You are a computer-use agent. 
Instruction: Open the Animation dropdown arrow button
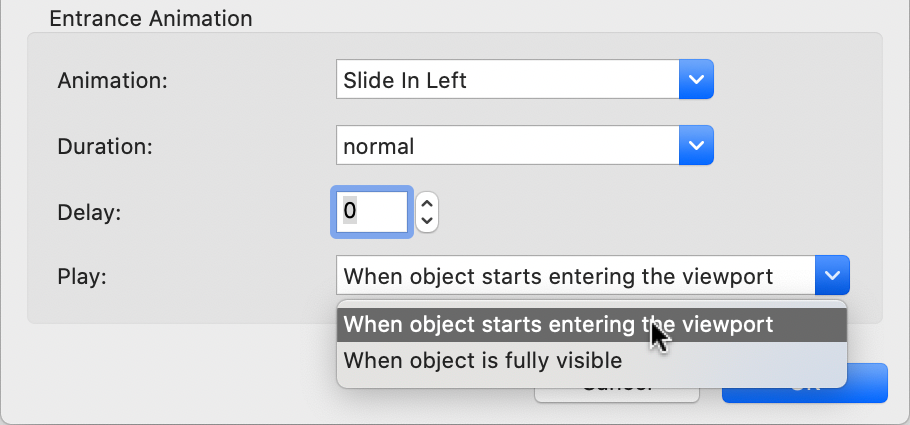696,80
